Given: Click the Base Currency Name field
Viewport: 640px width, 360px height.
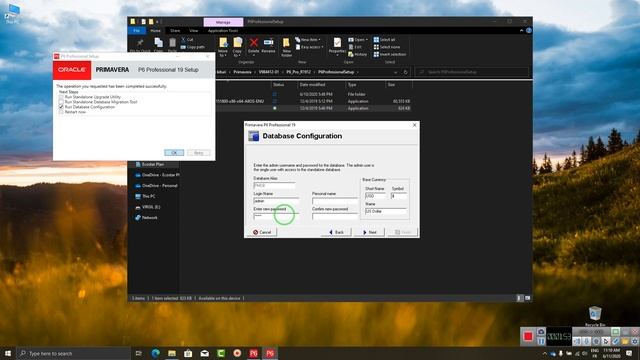Looking at the screenshot, I should 386,211.
